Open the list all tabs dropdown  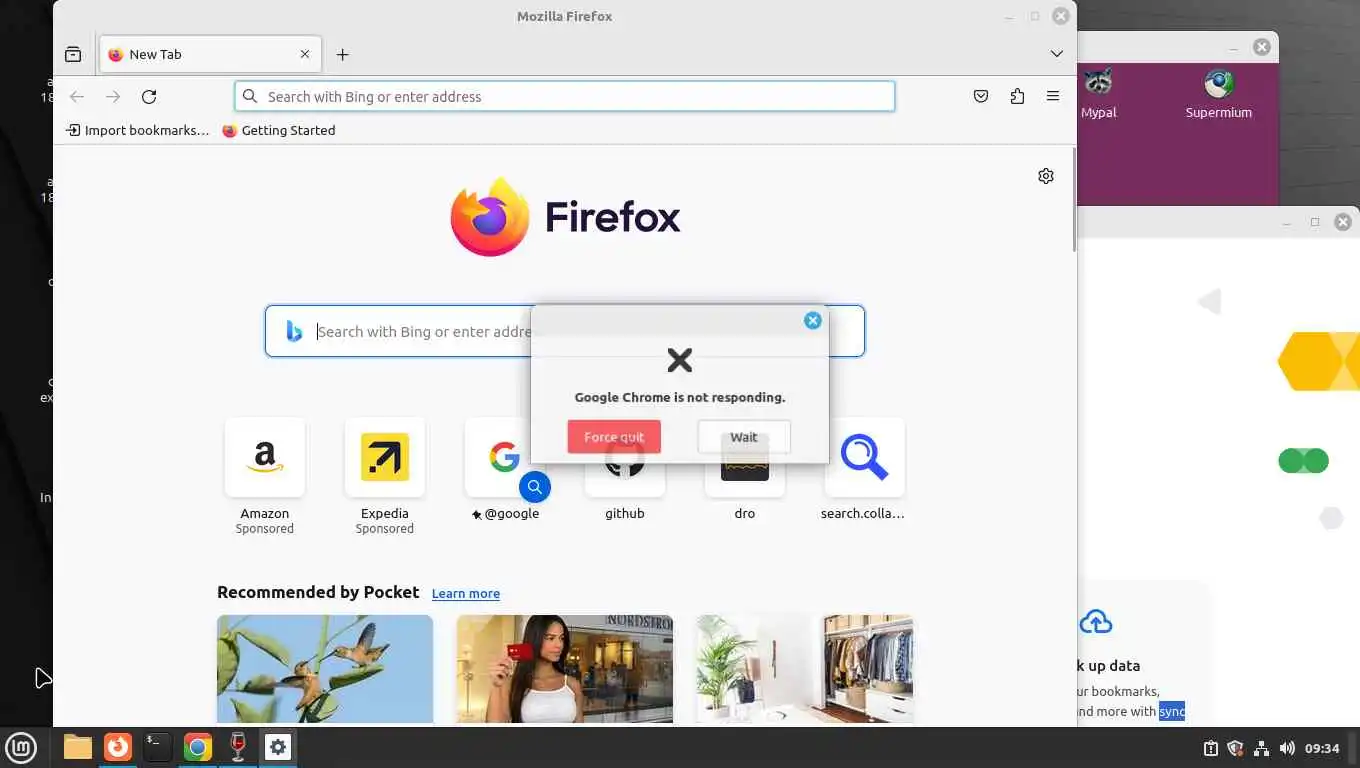tap(1057, 54)
